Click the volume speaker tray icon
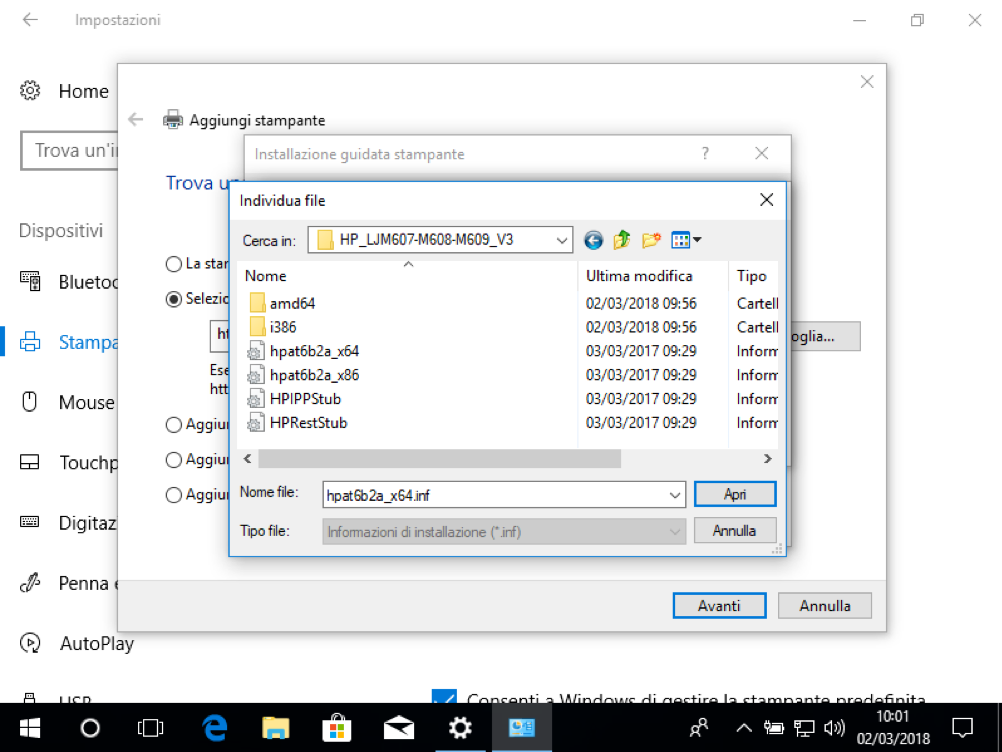Viewport: 1002px width, 752px height. coord(834,728)
